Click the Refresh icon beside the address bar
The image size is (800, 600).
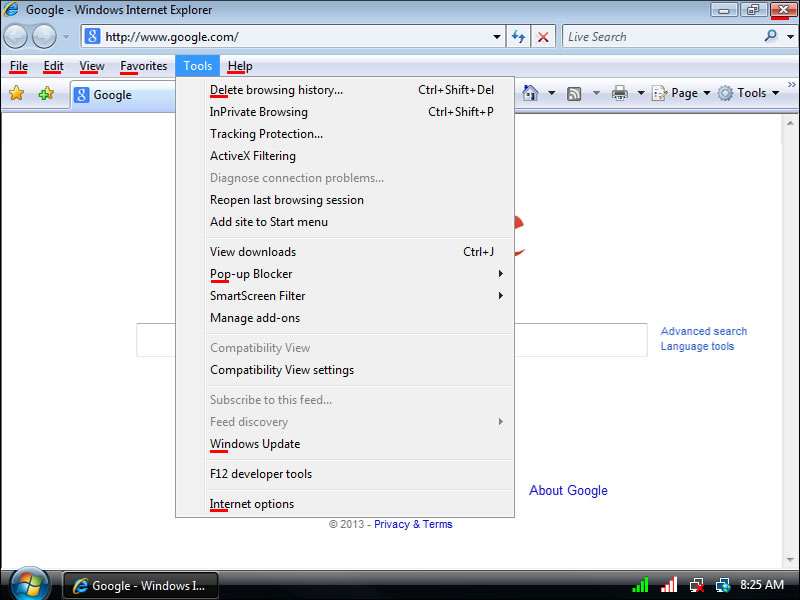(519, 37)
